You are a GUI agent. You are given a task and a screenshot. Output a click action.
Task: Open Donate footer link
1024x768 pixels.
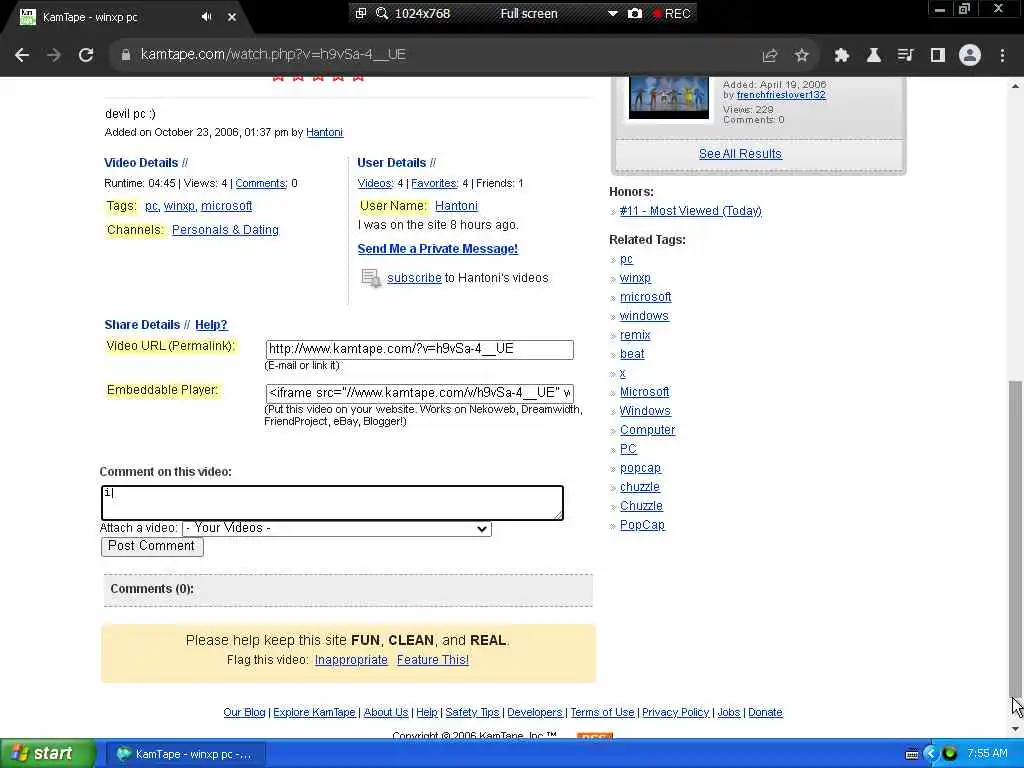tap(765, 712)
